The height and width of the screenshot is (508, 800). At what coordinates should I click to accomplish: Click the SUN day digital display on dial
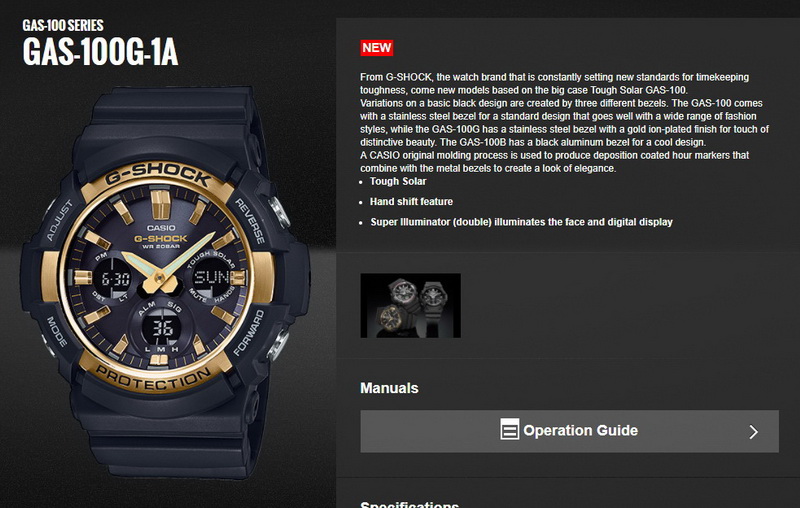click(211, 278)
